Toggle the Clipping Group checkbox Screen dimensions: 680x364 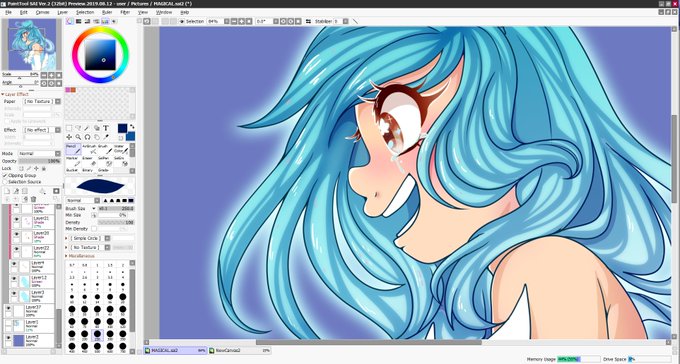(x=5, y=176)
